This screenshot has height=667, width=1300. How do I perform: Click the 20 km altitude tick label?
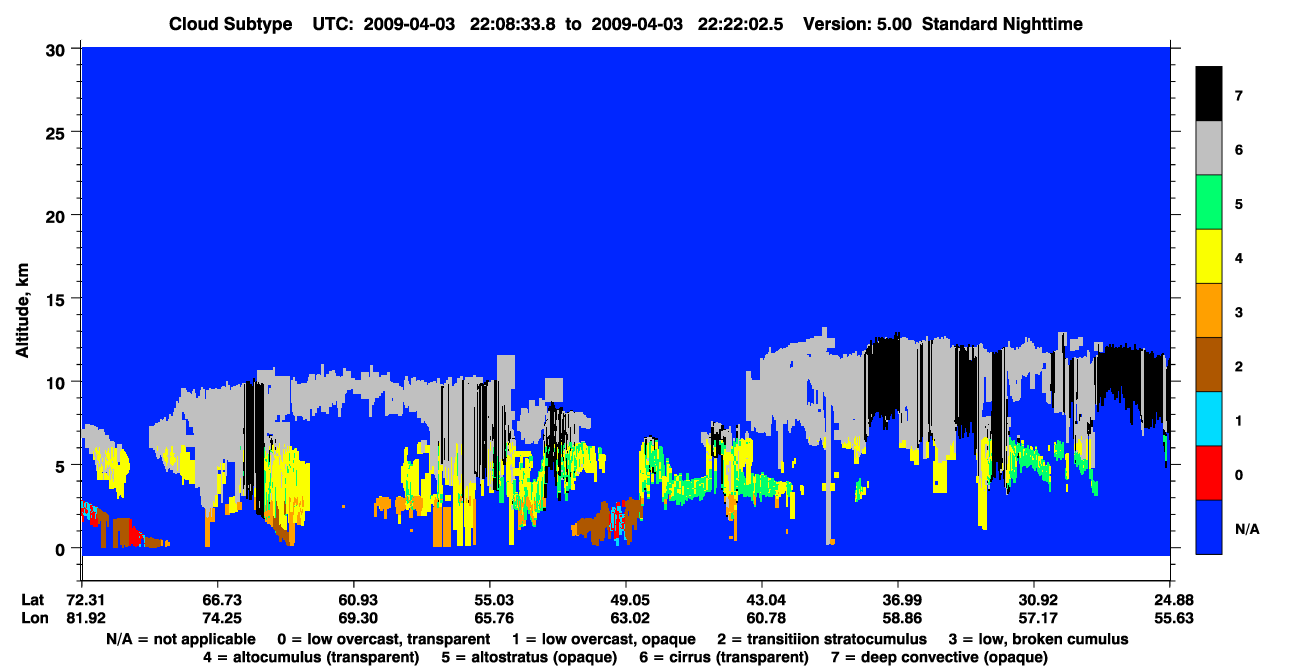click(58, 215)
